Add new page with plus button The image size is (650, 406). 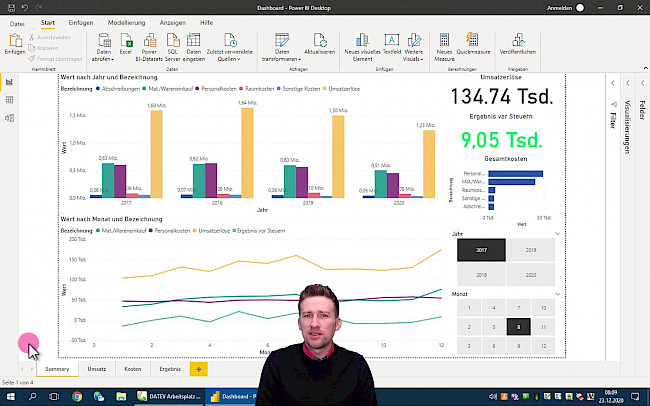199,369
